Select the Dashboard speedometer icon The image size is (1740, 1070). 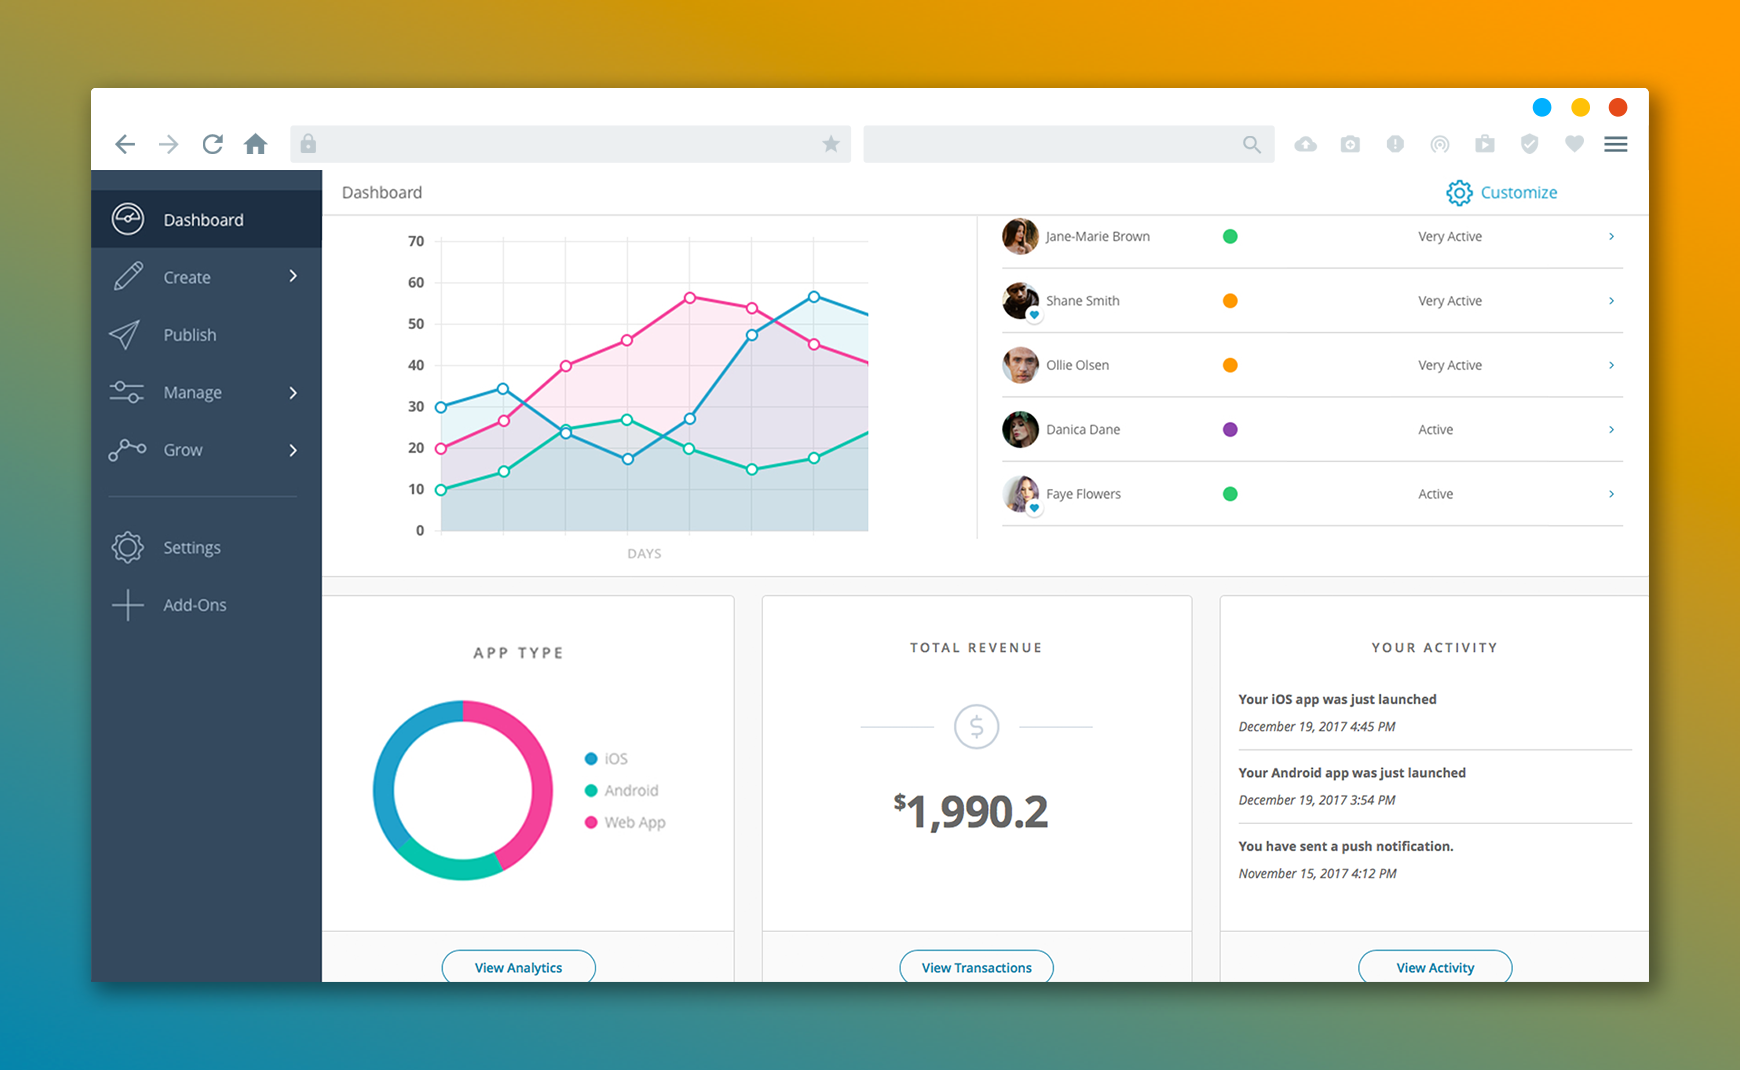click(127, 219)
